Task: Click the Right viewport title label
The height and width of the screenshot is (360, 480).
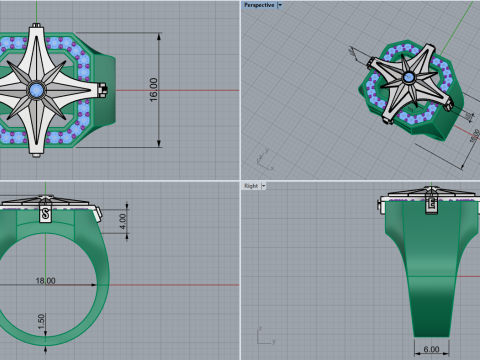Action: (251, 186)
